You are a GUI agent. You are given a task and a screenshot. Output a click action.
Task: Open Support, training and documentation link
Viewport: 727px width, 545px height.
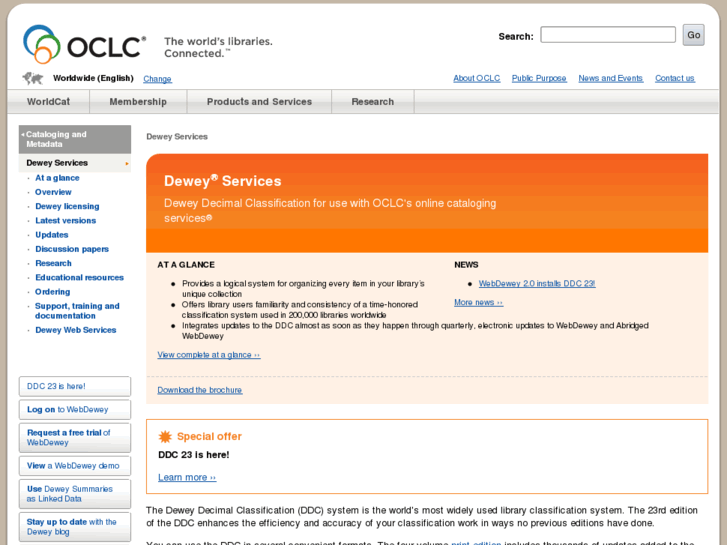point(77,311)
